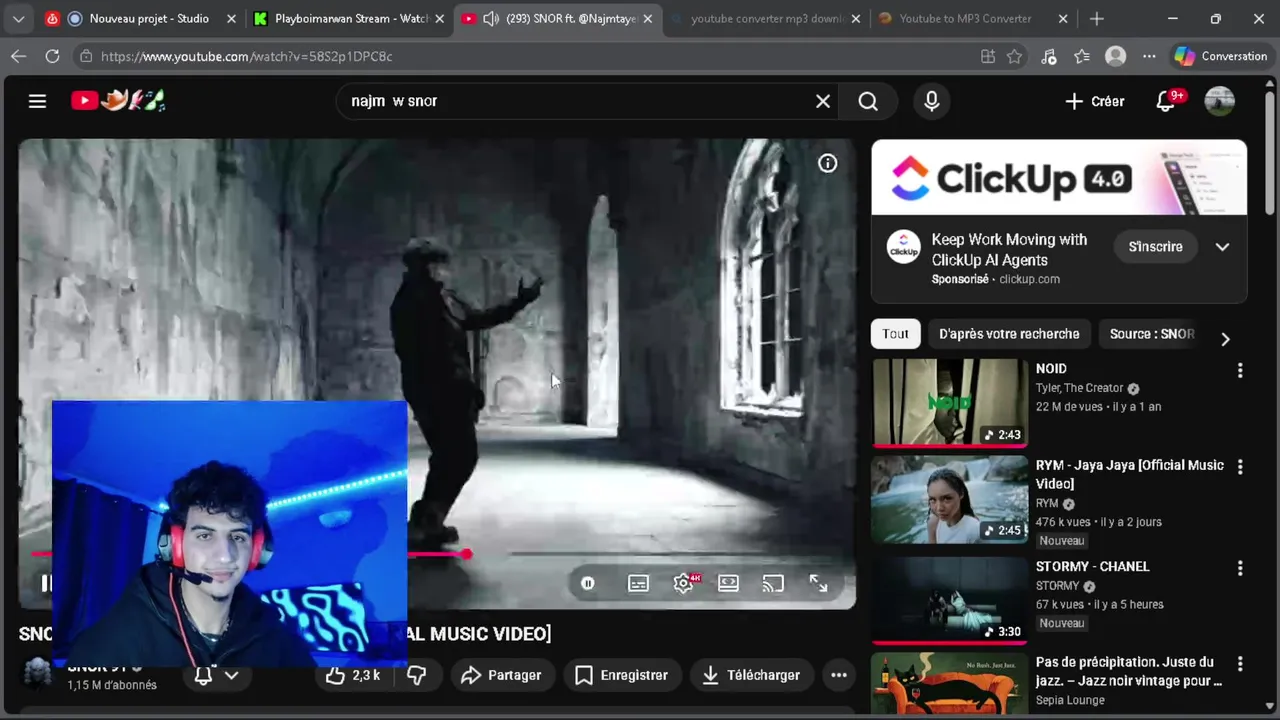1280x720 pixels.
Task: Show video info card icon
Action: pyautogui.click(x=828, y=163)
